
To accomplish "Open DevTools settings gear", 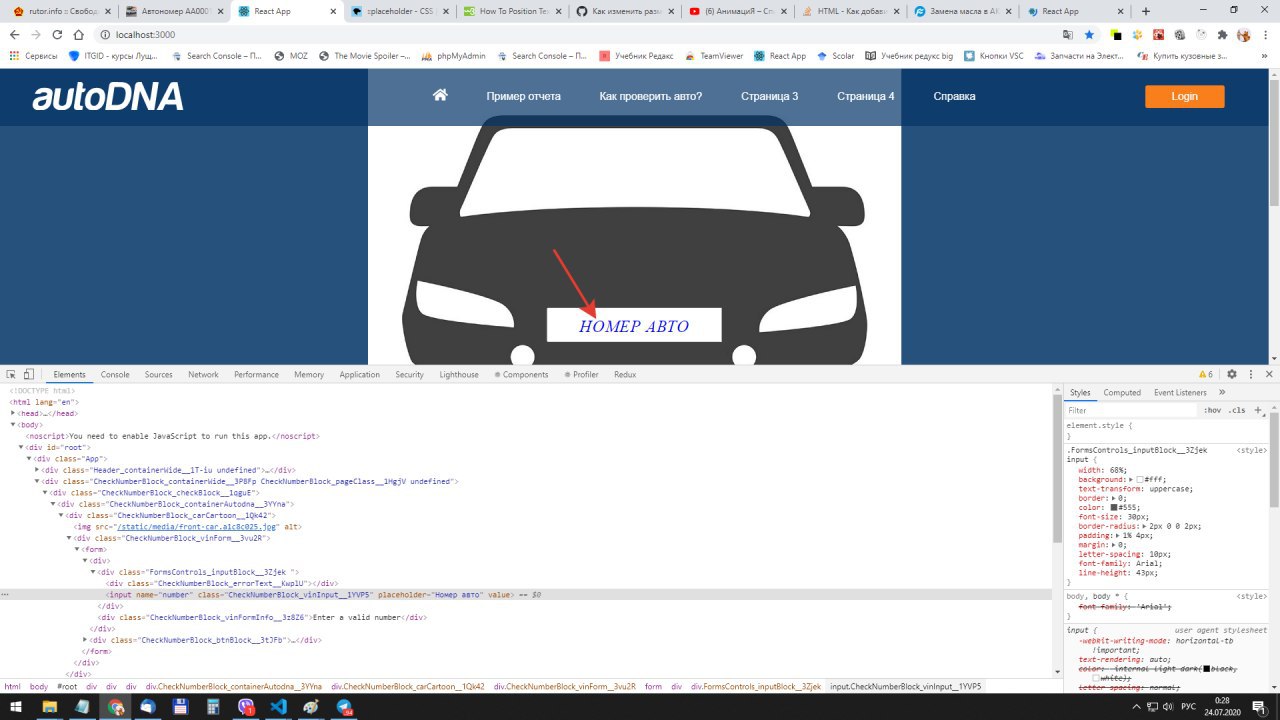I will coord(1232,374).
